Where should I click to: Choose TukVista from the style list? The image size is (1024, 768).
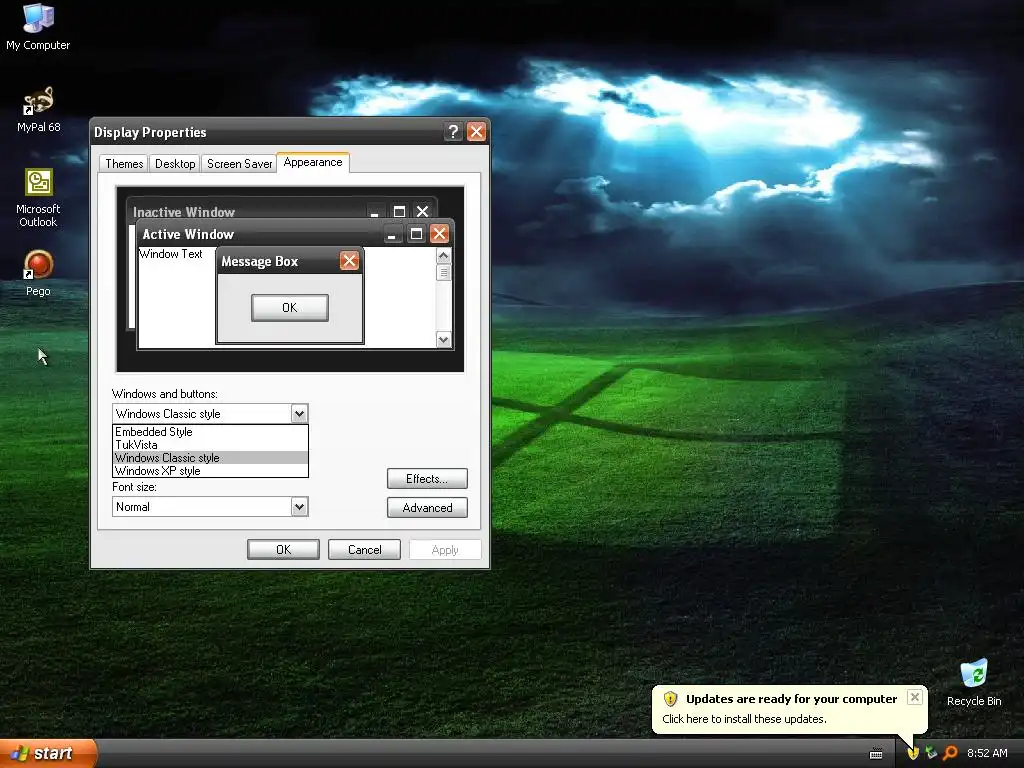point(210,445)
